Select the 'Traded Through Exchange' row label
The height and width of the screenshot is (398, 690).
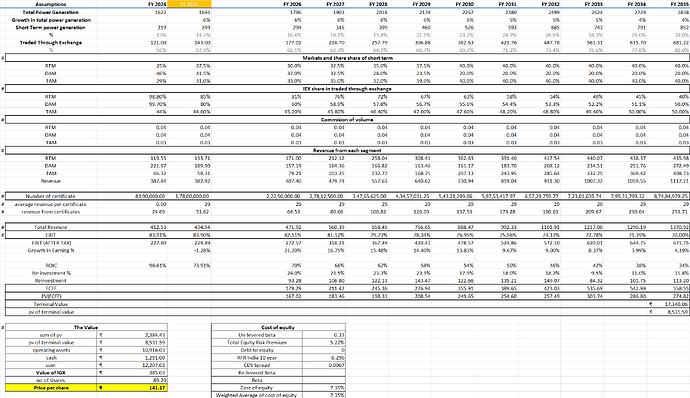point(51,43)
